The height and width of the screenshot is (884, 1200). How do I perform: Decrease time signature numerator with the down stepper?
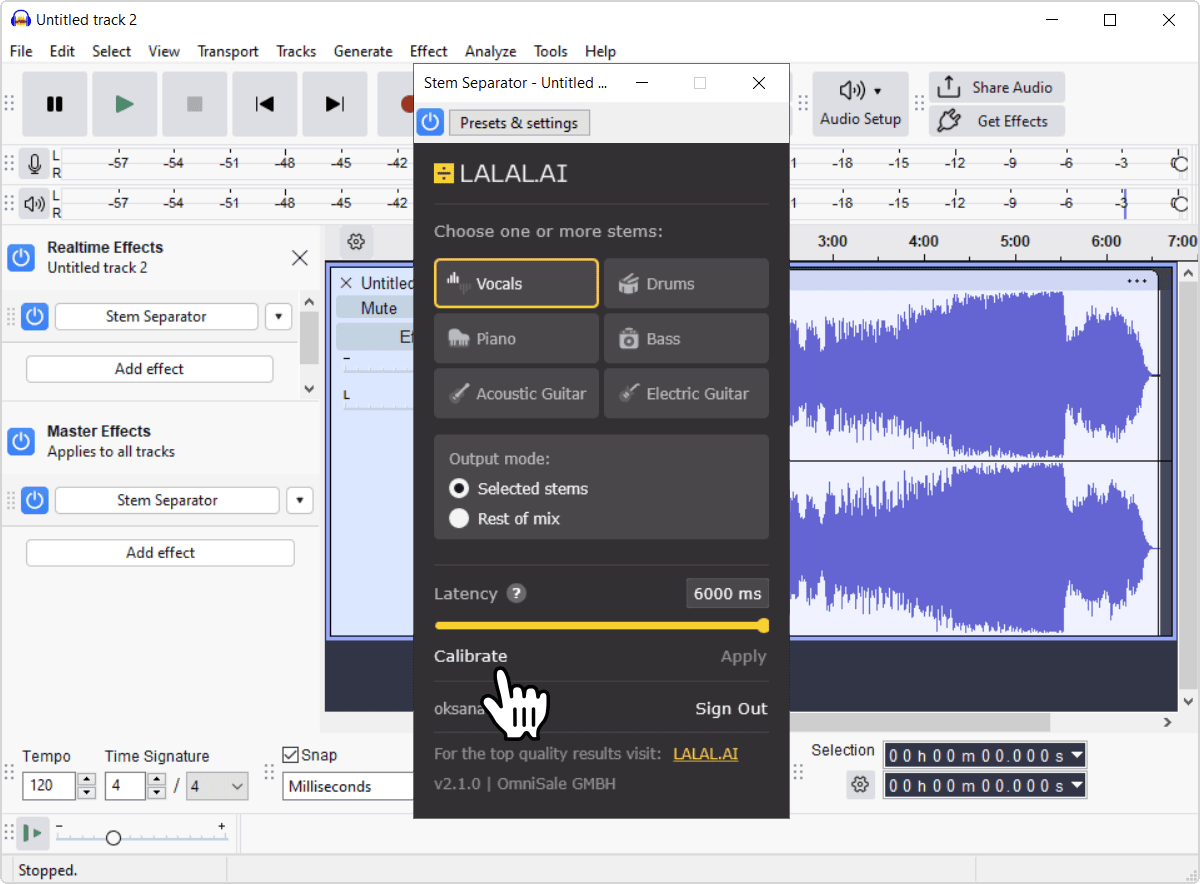point(157,793)
